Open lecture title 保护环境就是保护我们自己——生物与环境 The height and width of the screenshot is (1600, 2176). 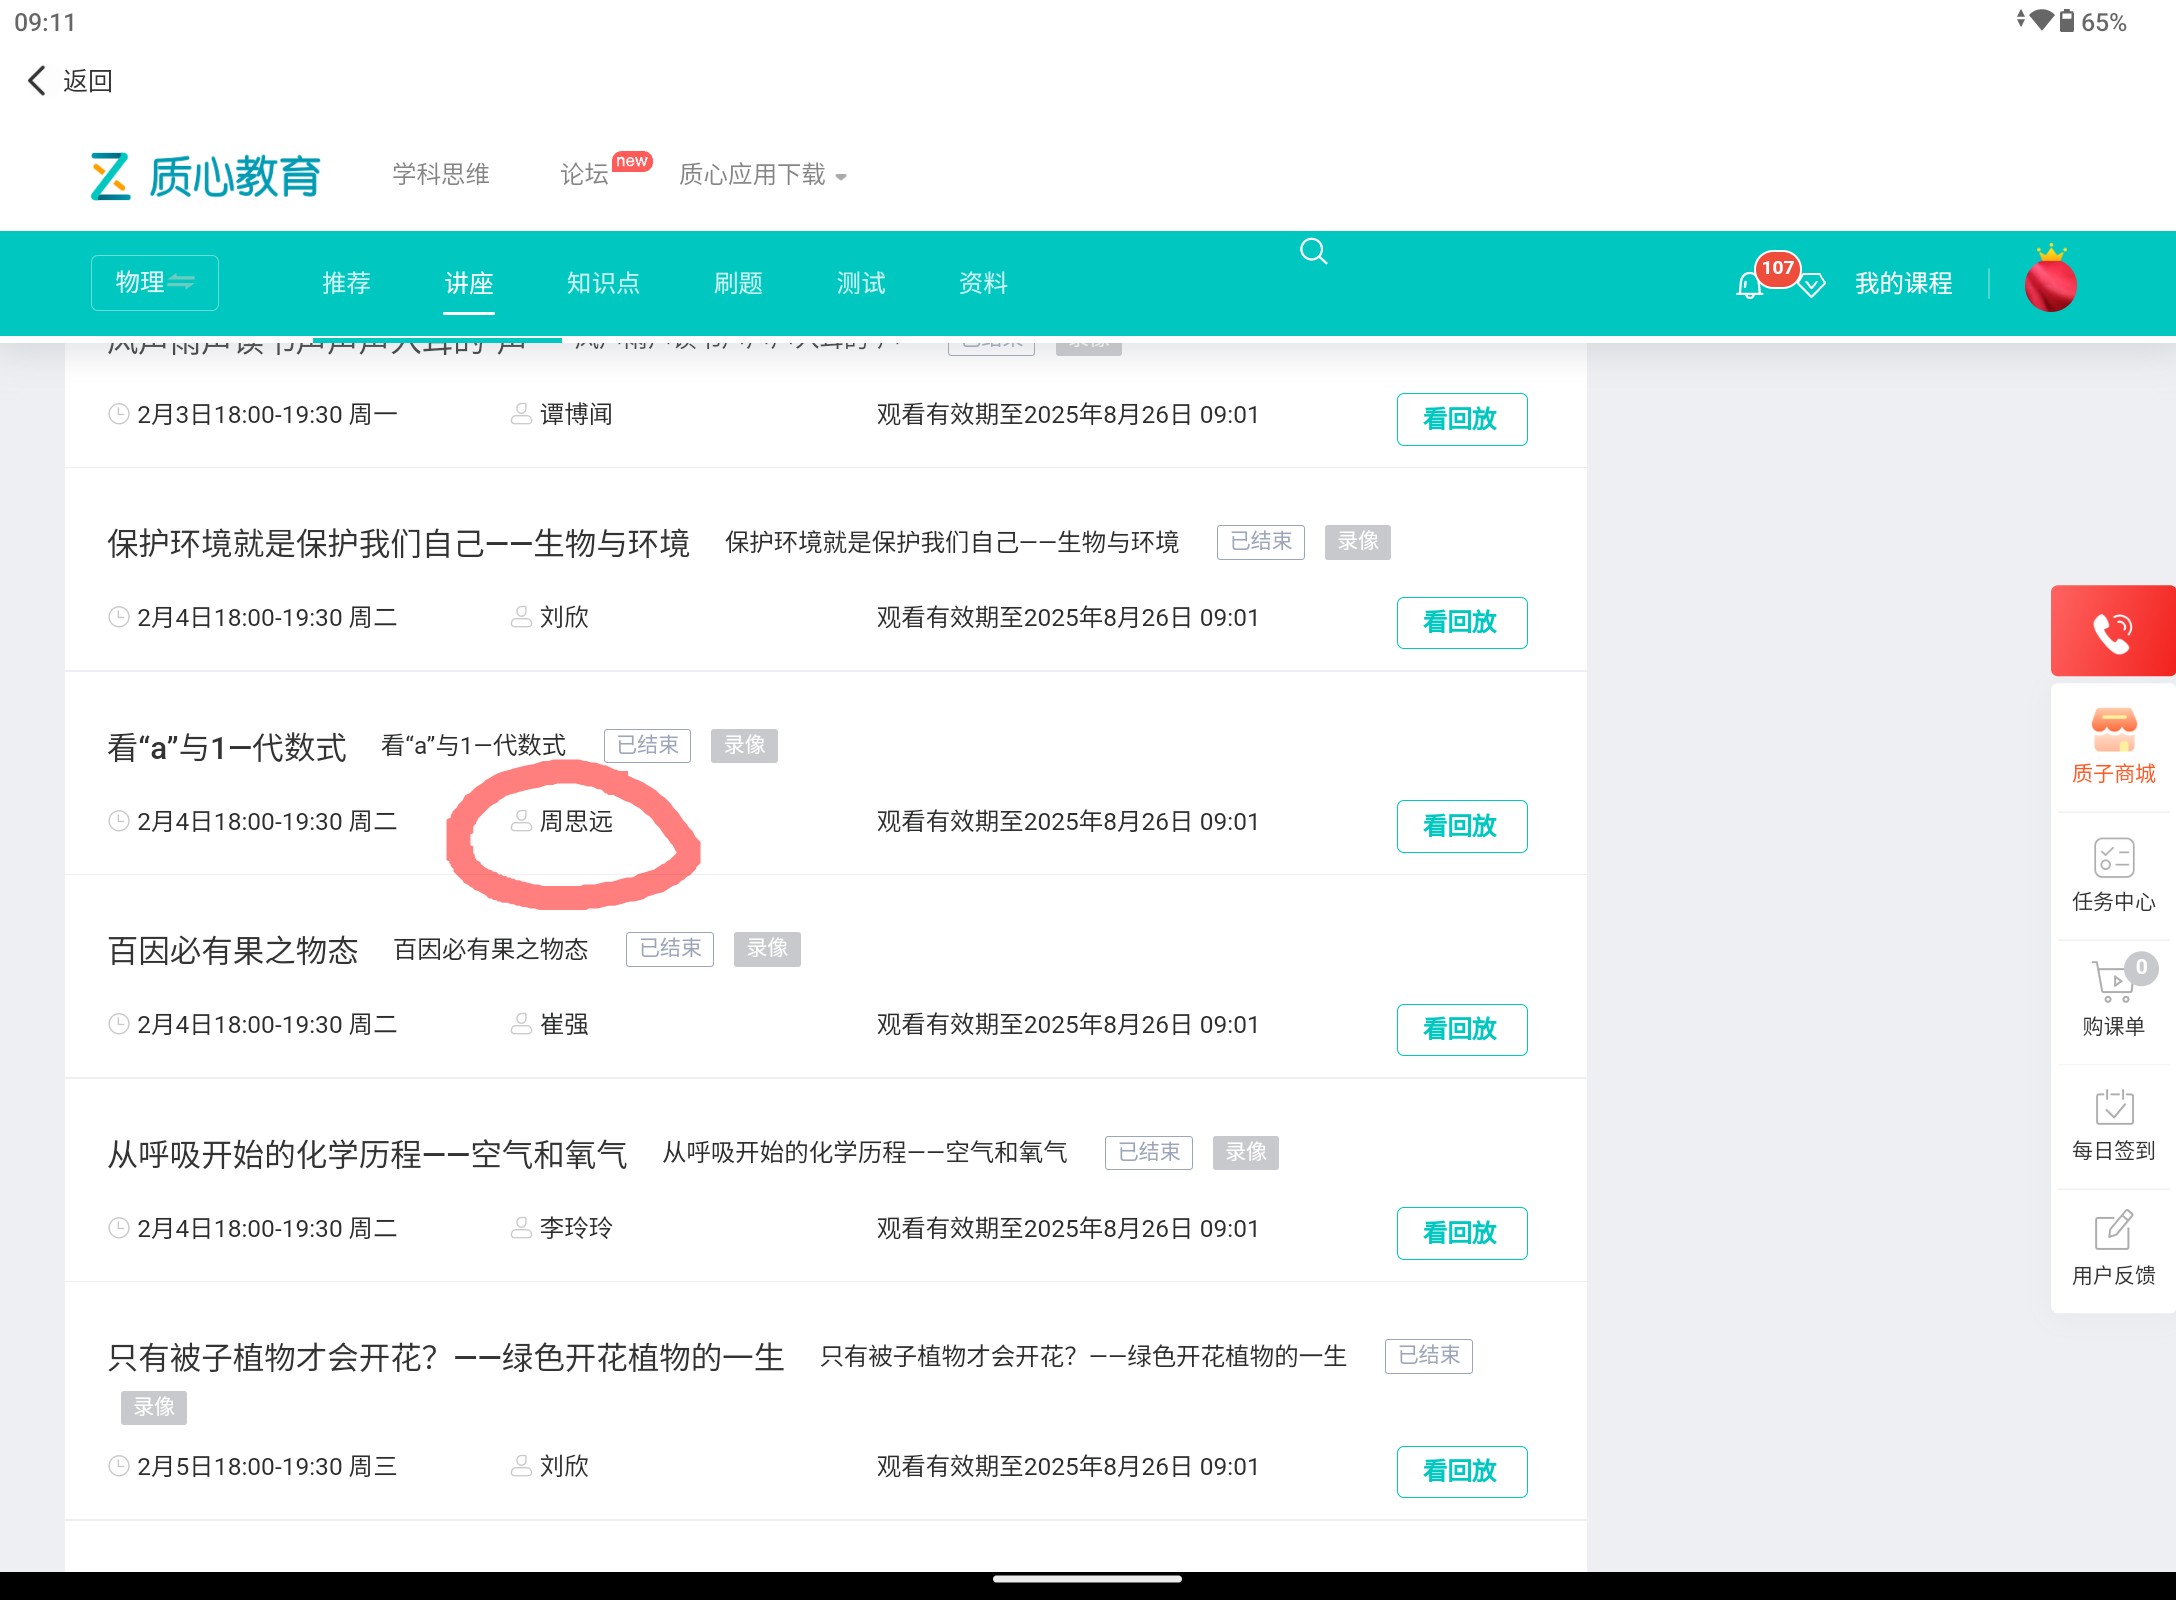pyautogui.click(x=398, y=543)
